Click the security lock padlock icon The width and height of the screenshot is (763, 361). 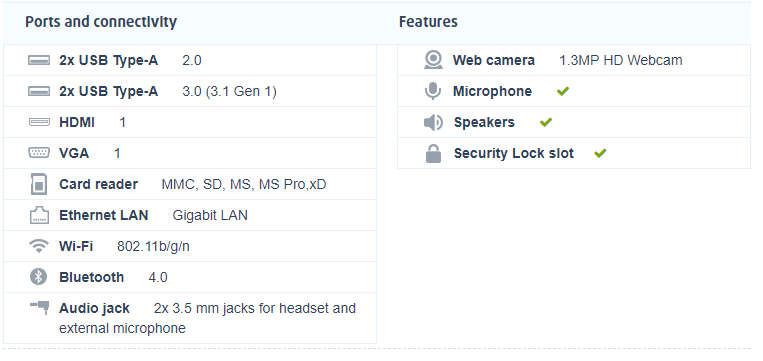[x=433, y=153]
